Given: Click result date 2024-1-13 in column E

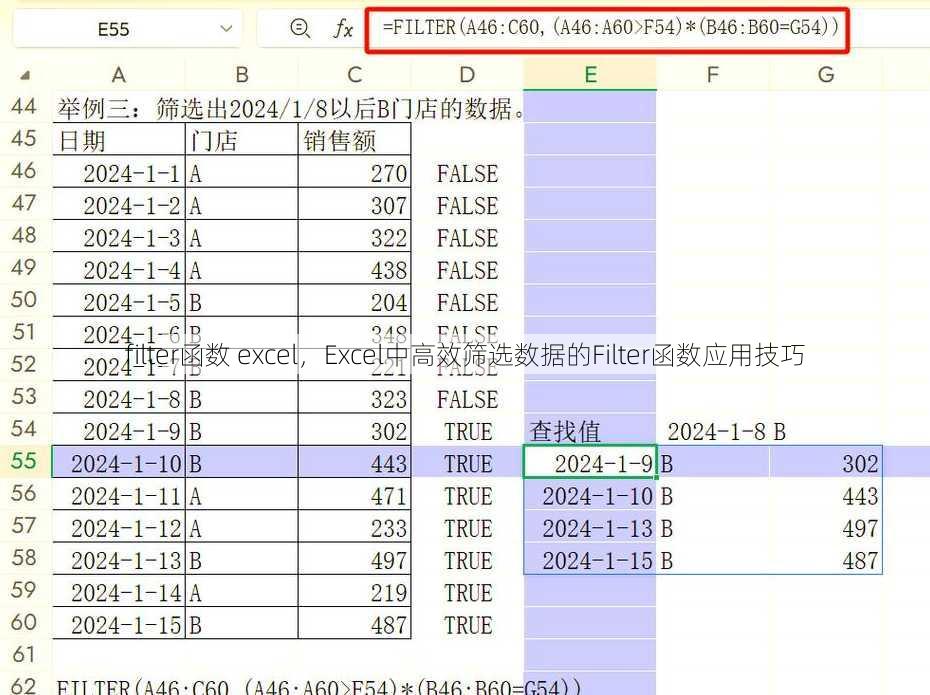Looking at the screenshot, I should coord(590,527).
